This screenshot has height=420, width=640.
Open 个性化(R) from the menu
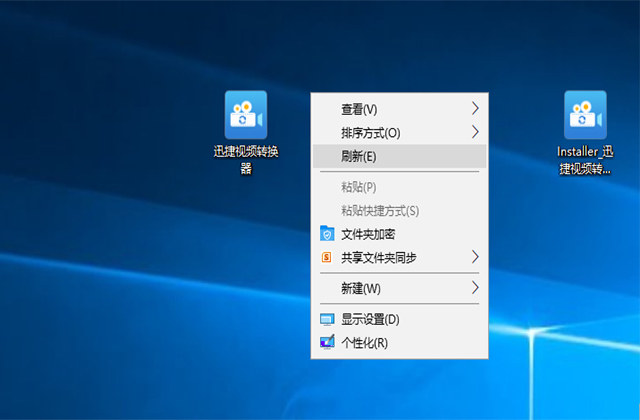(x=400, y=343)
